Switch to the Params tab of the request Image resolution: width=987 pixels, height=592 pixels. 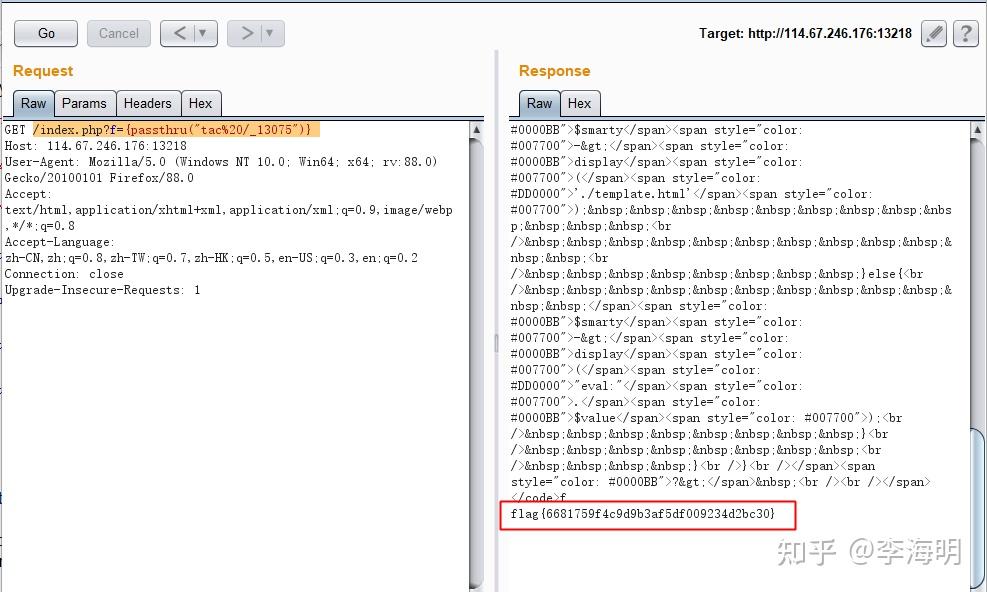pyautogui.click(x=85, y=103)
